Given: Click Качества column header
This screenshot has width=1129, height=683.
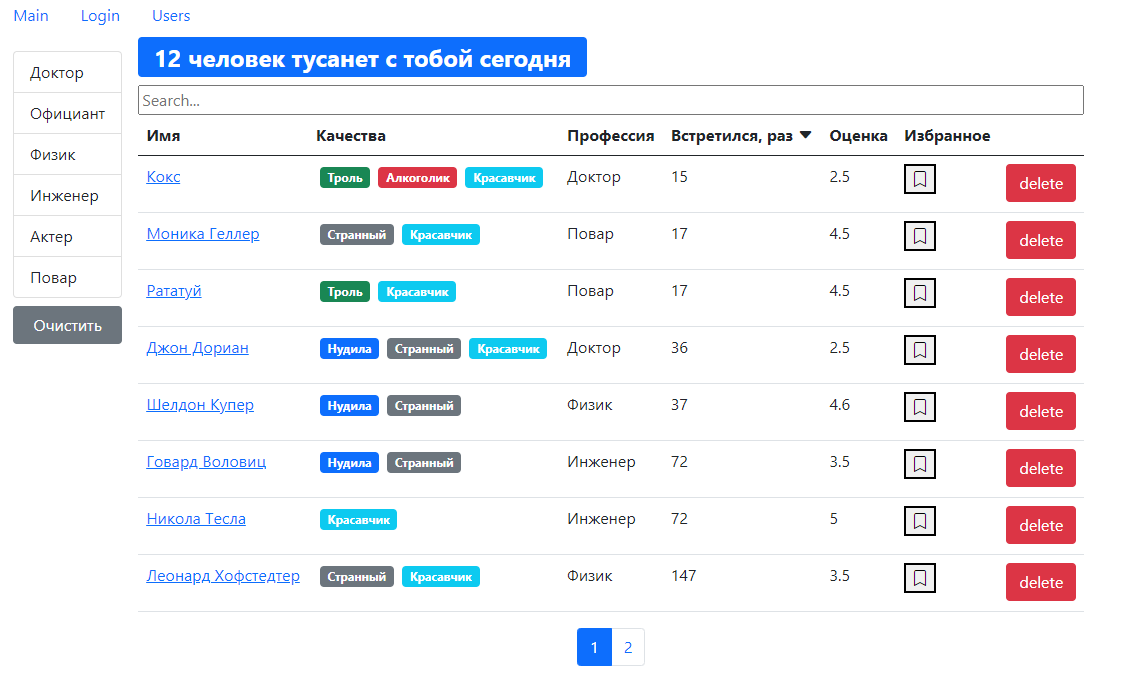Looking at the screenshot, I should pyautogui.click(x=351, y=135).
